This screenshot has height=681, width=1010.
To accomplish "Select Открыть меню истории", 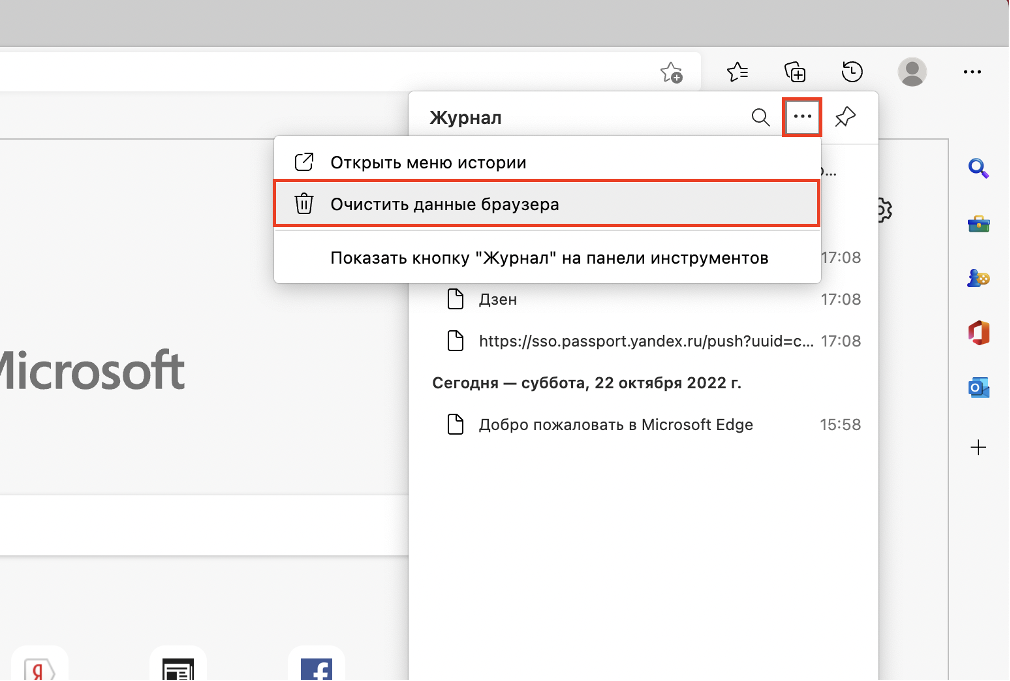I will (428, 162).
